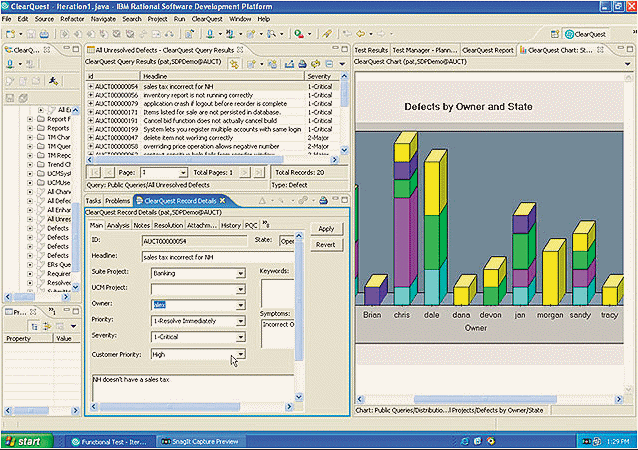Click the print icon in Record Details toolbar
The height and width of the screenshot is (450, 638).
tap(323, 200)
